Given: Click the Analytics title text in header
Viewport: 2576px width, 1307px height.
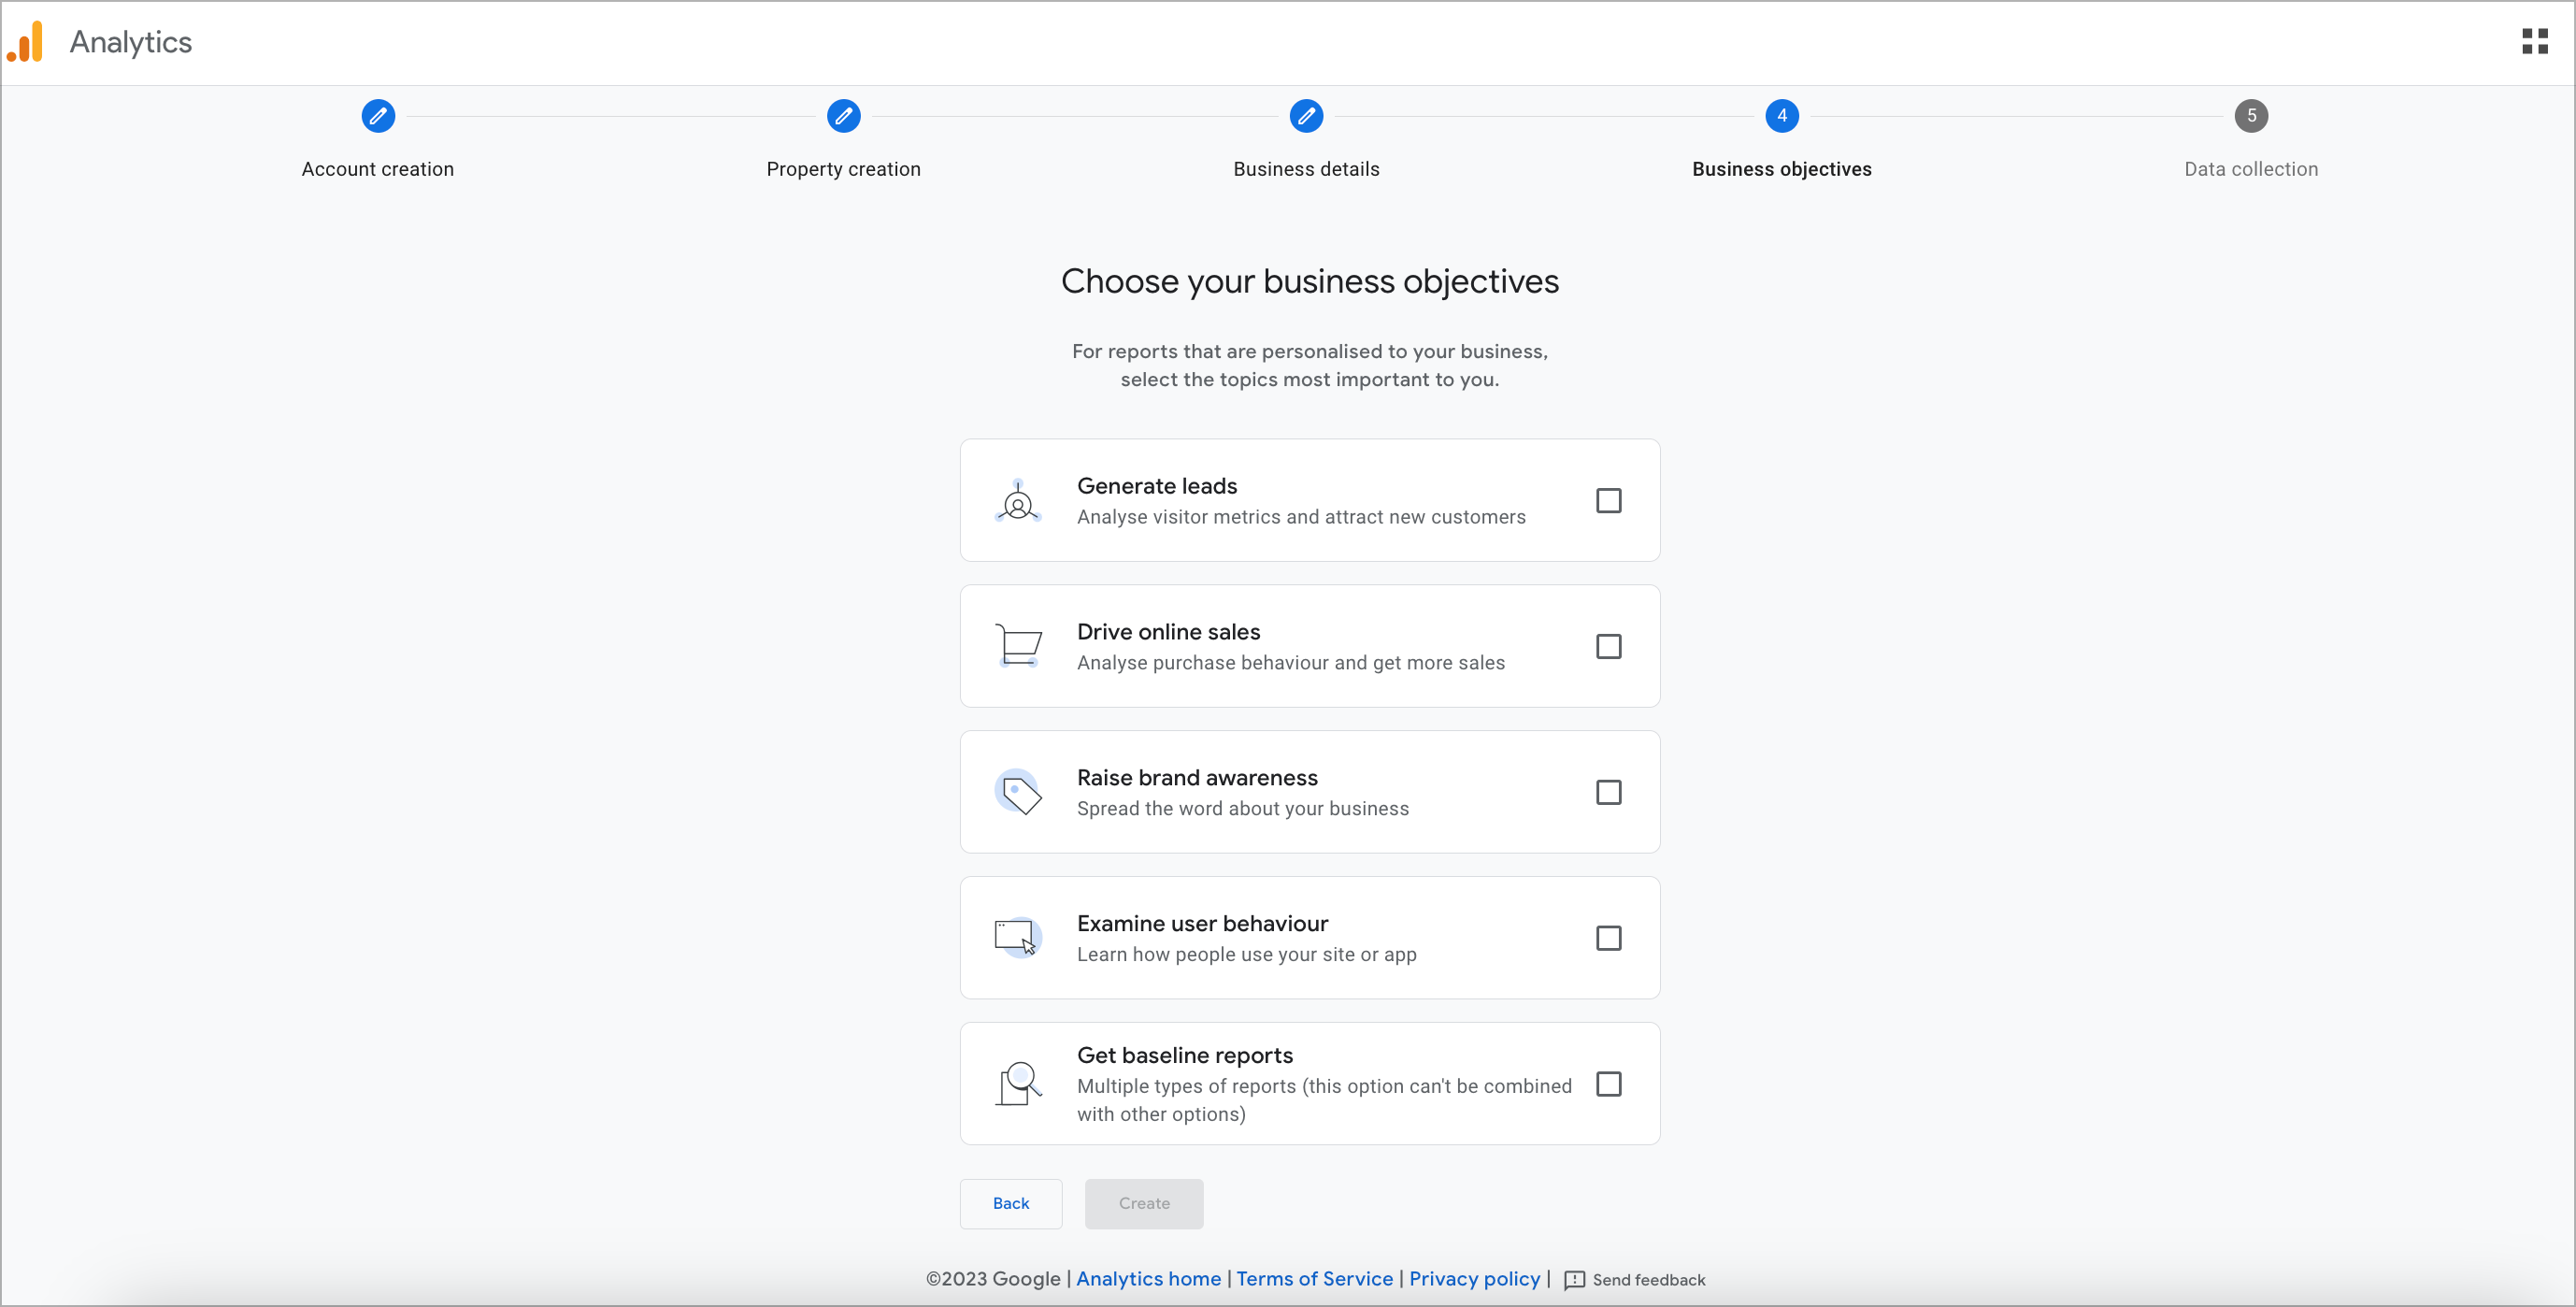Looking at the screenshot, I should pyautogui.click(x=130, y=42).
